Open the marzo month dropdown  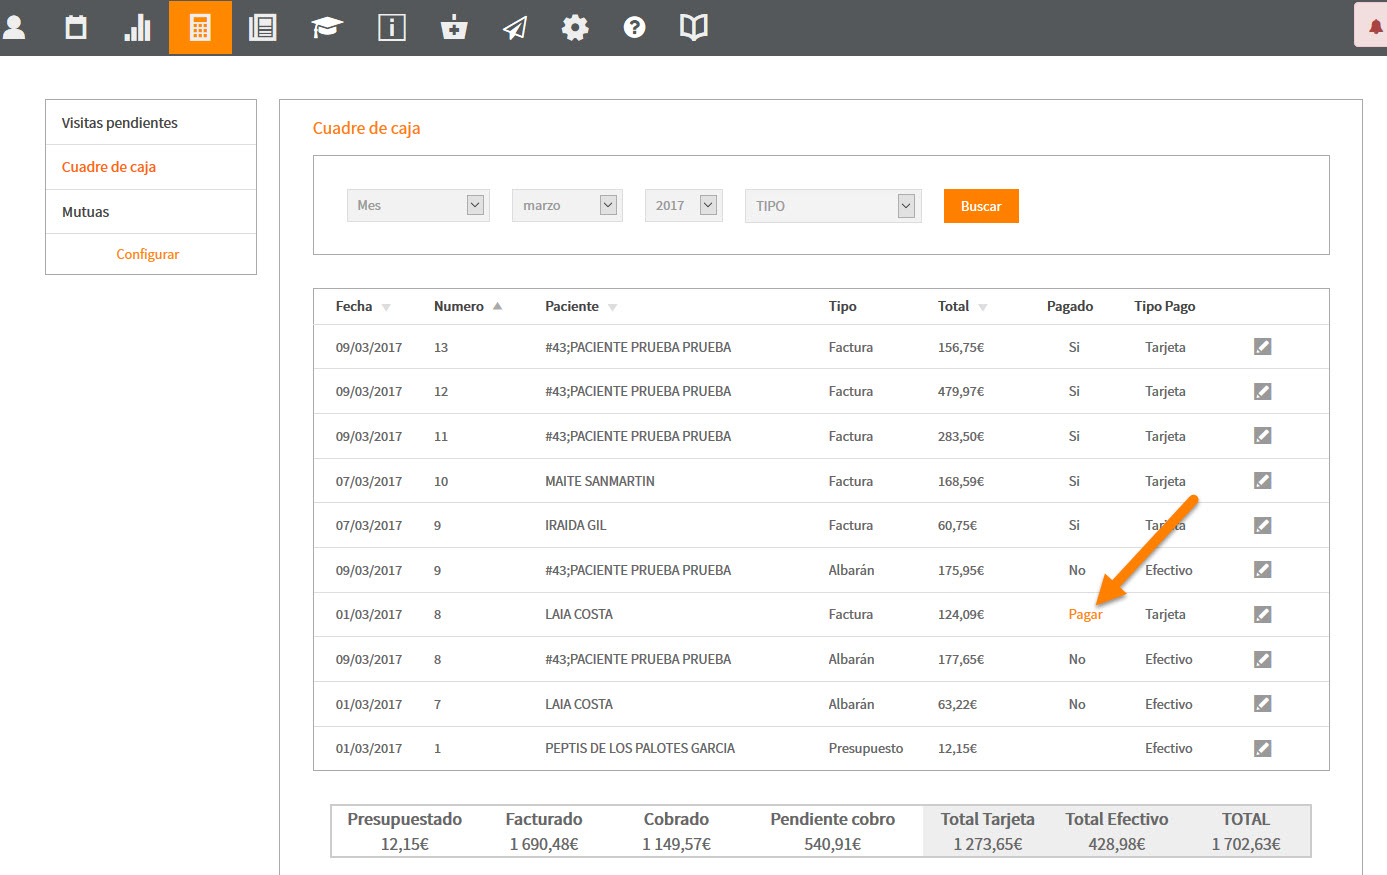567,205
